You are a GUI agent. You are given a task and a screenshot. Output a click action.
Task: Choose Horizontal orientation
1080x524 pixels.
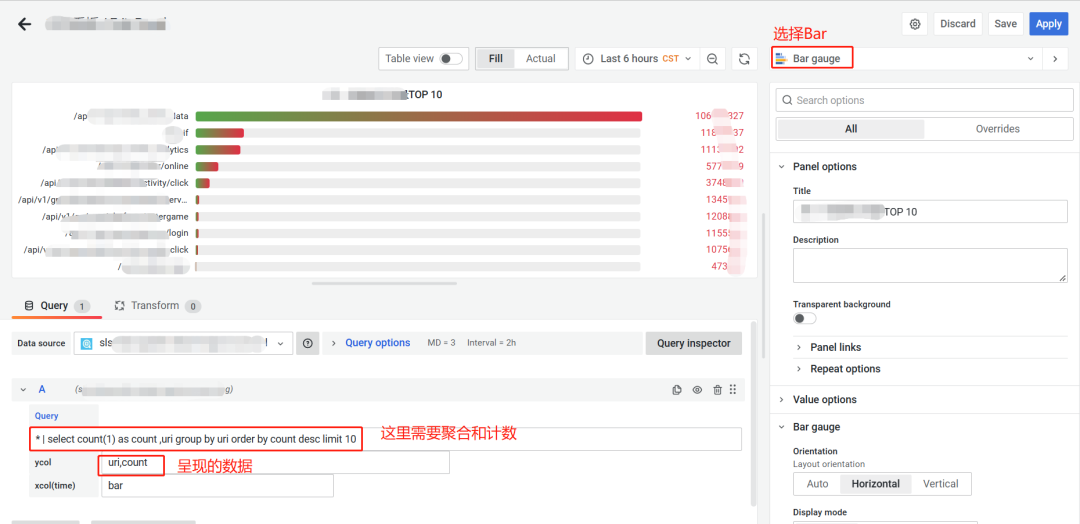pos(875,483)
